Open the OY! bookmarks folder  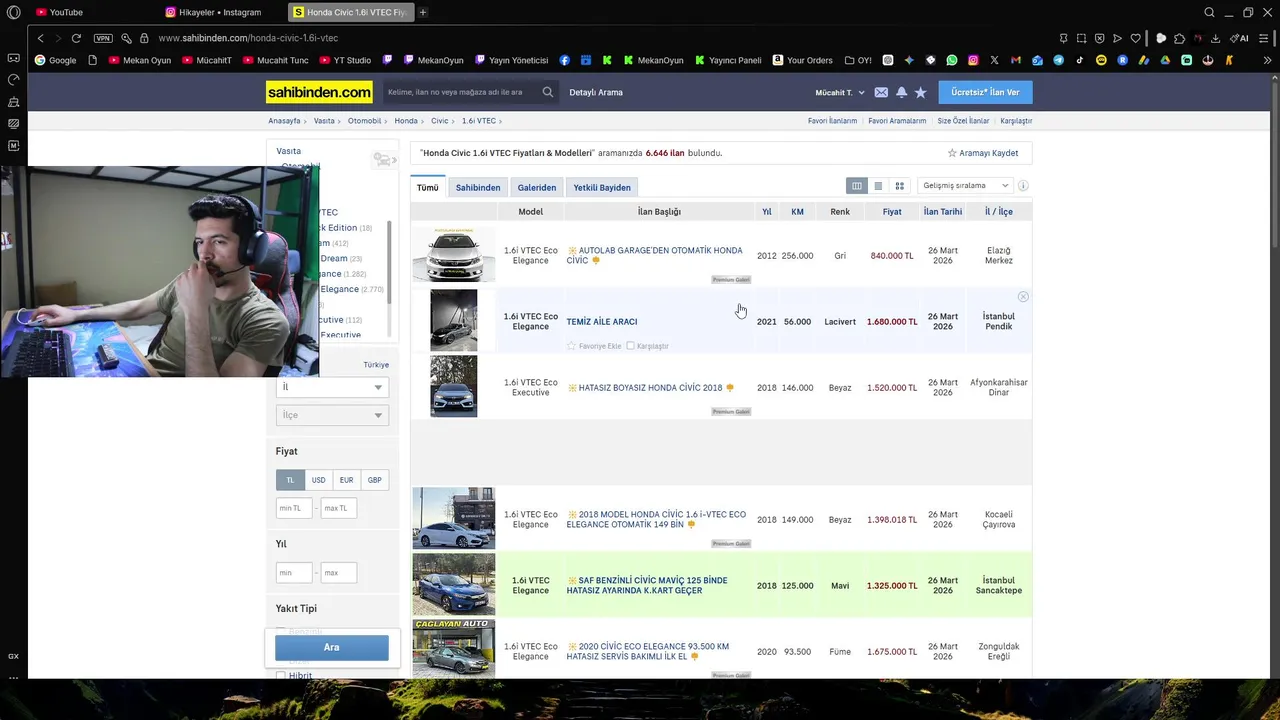click(858, 60)
